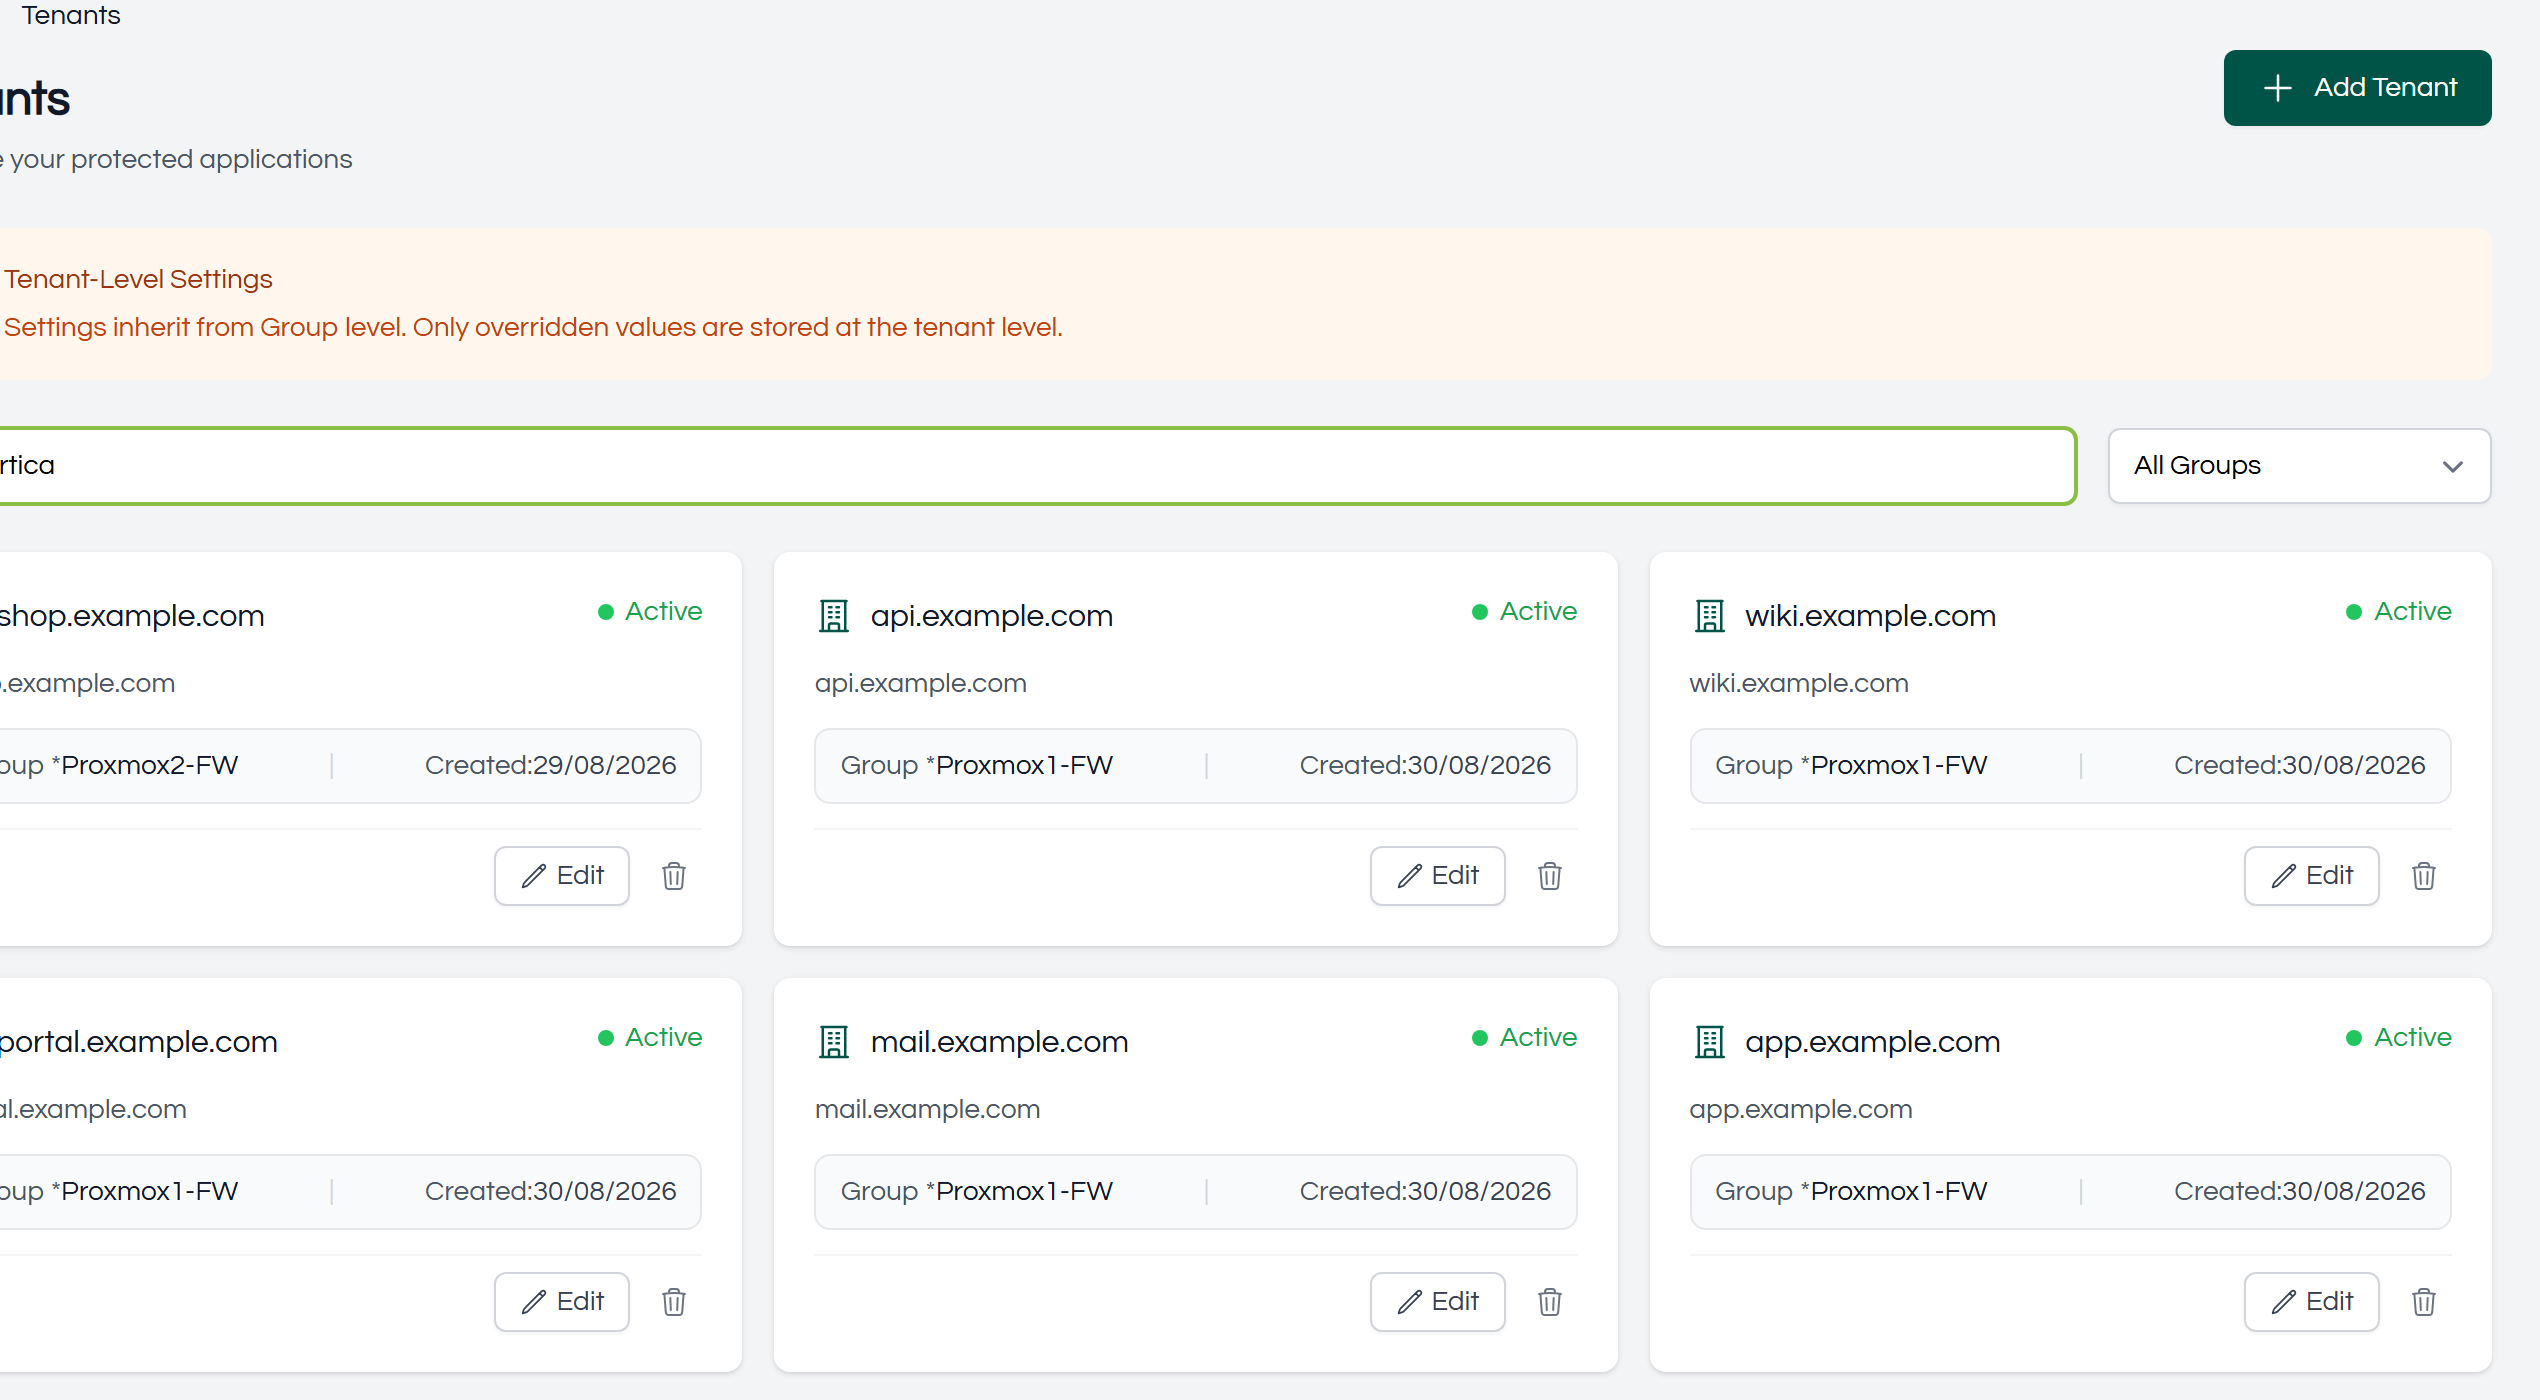Focus the tenant search field
The image size is (2540, 1400).
(x=1036, y=466)
